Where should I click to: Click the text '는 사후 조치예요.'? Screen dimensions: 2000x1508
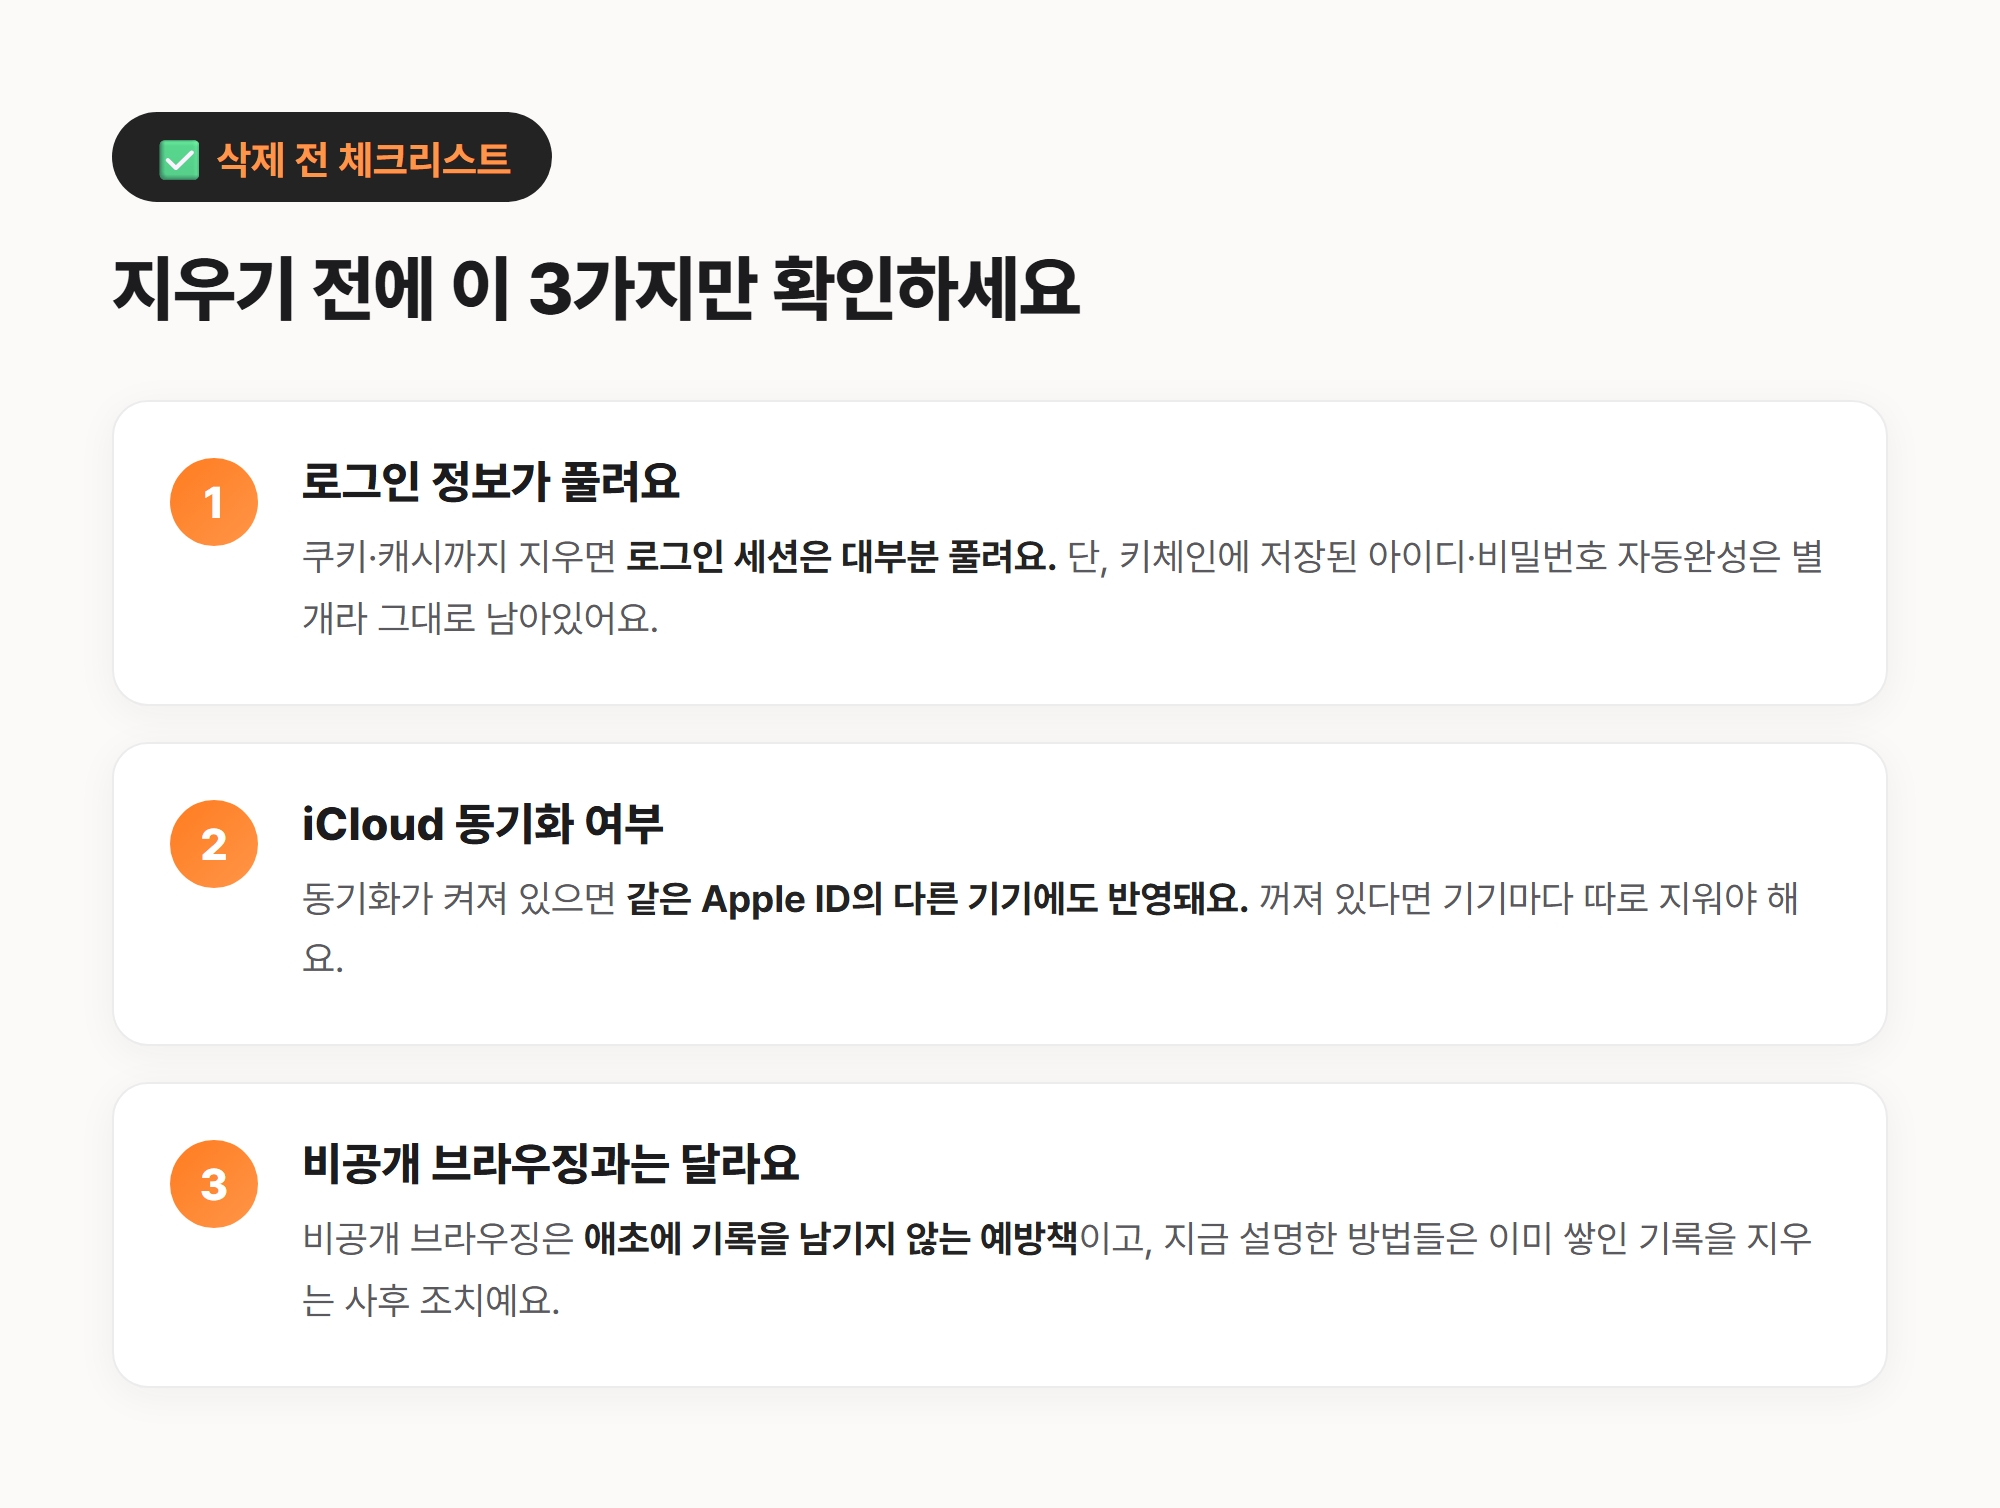click(x=431, y=1300)
